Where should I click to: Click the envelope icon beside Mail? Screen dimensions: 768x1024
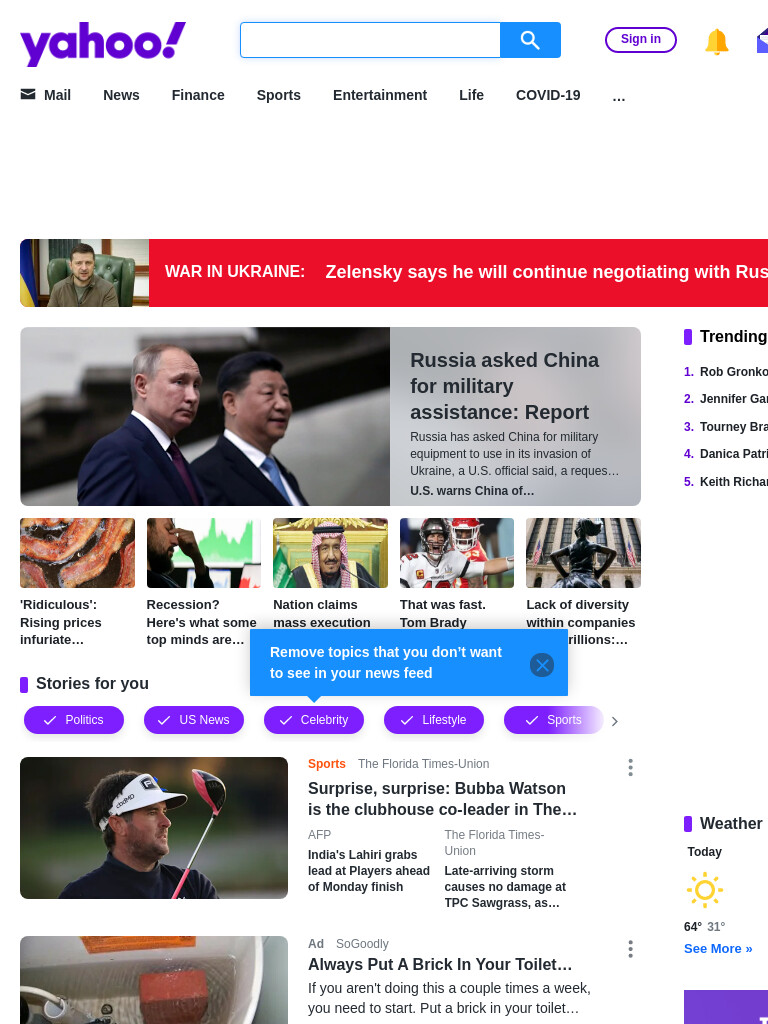[28, 95]
